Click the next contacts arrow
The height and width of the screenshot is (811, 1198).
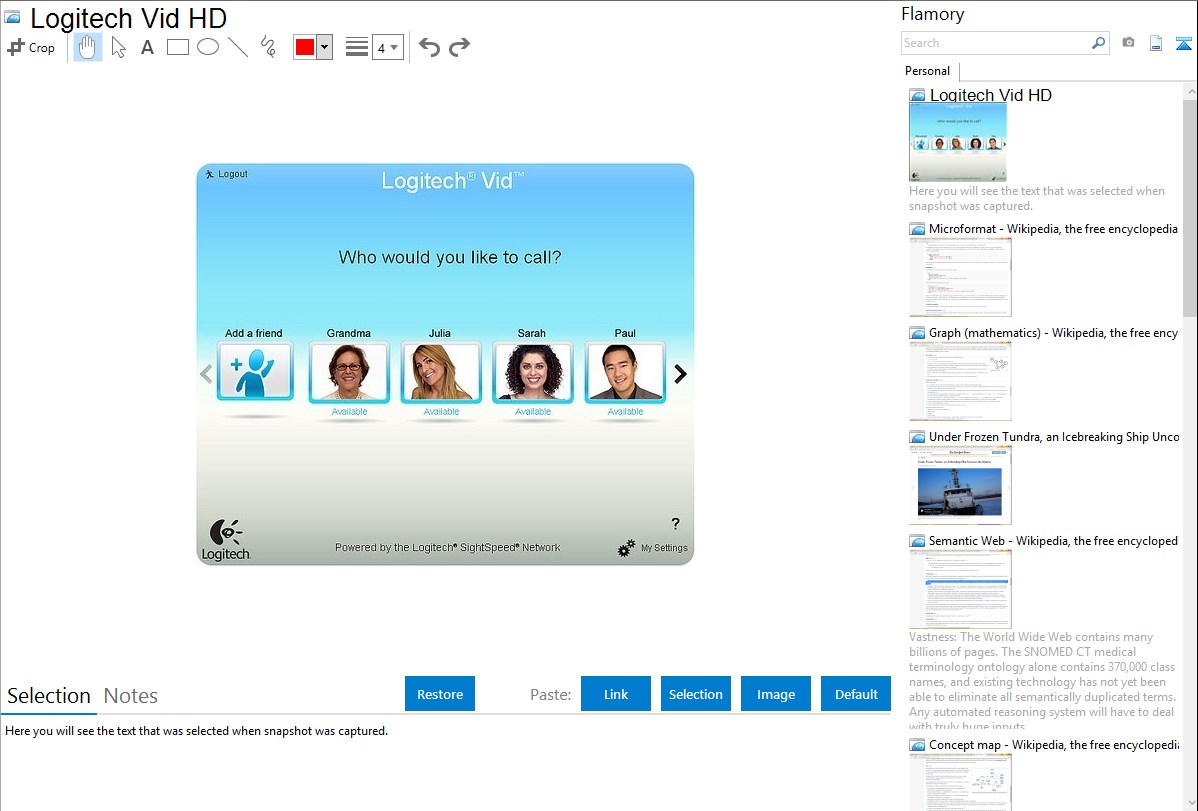(680, 374)
